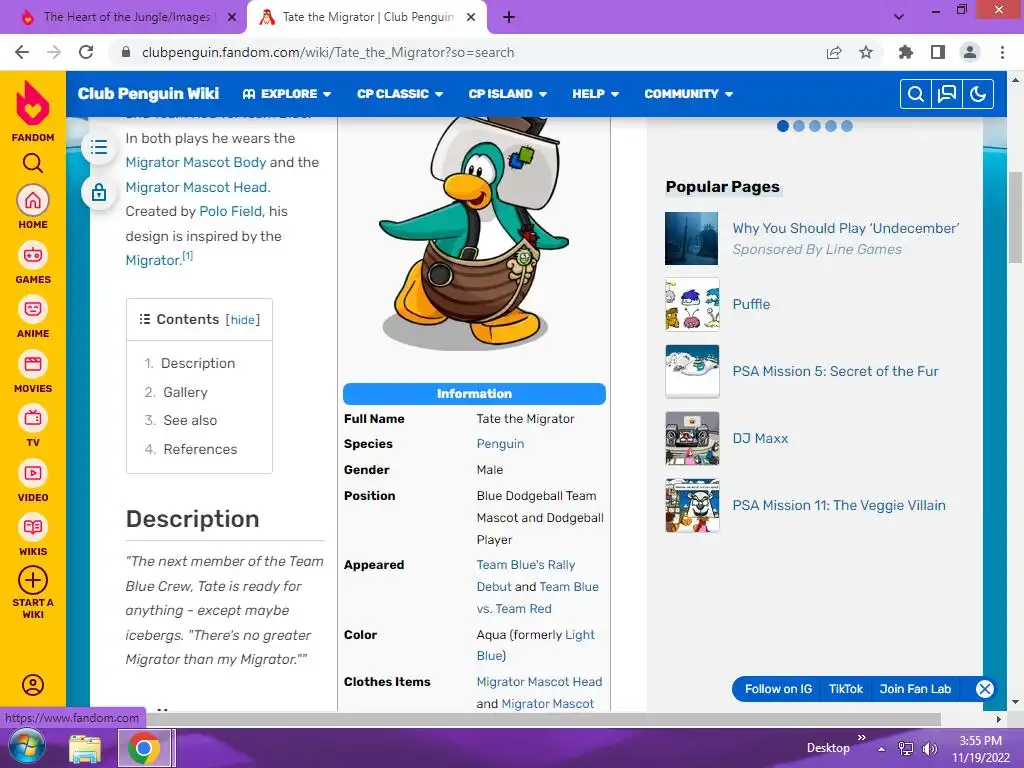Open the MOVIES icon in the sidebar
Image resolution: width=1024 pixels, height=768 pixels.
[33, 364]
